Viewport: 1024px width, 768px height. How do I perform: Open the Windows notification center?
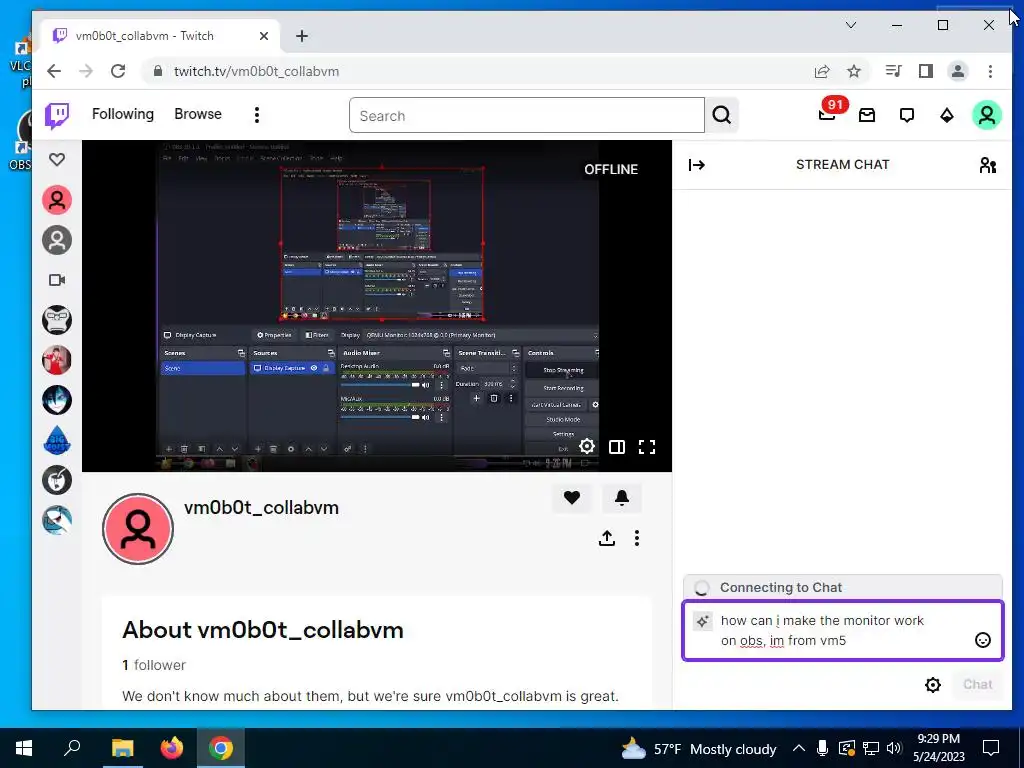pyautogui.click(x=991, y=748)
